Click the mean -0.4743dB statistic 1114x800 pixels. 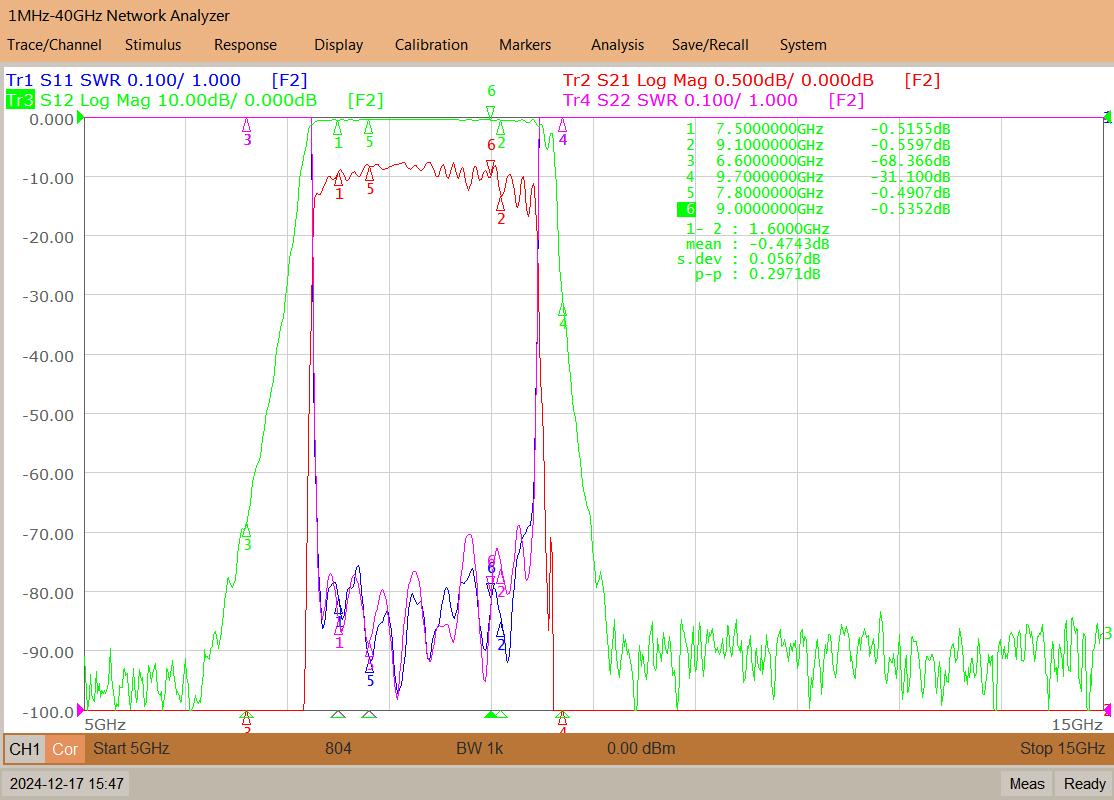(757, 244)
